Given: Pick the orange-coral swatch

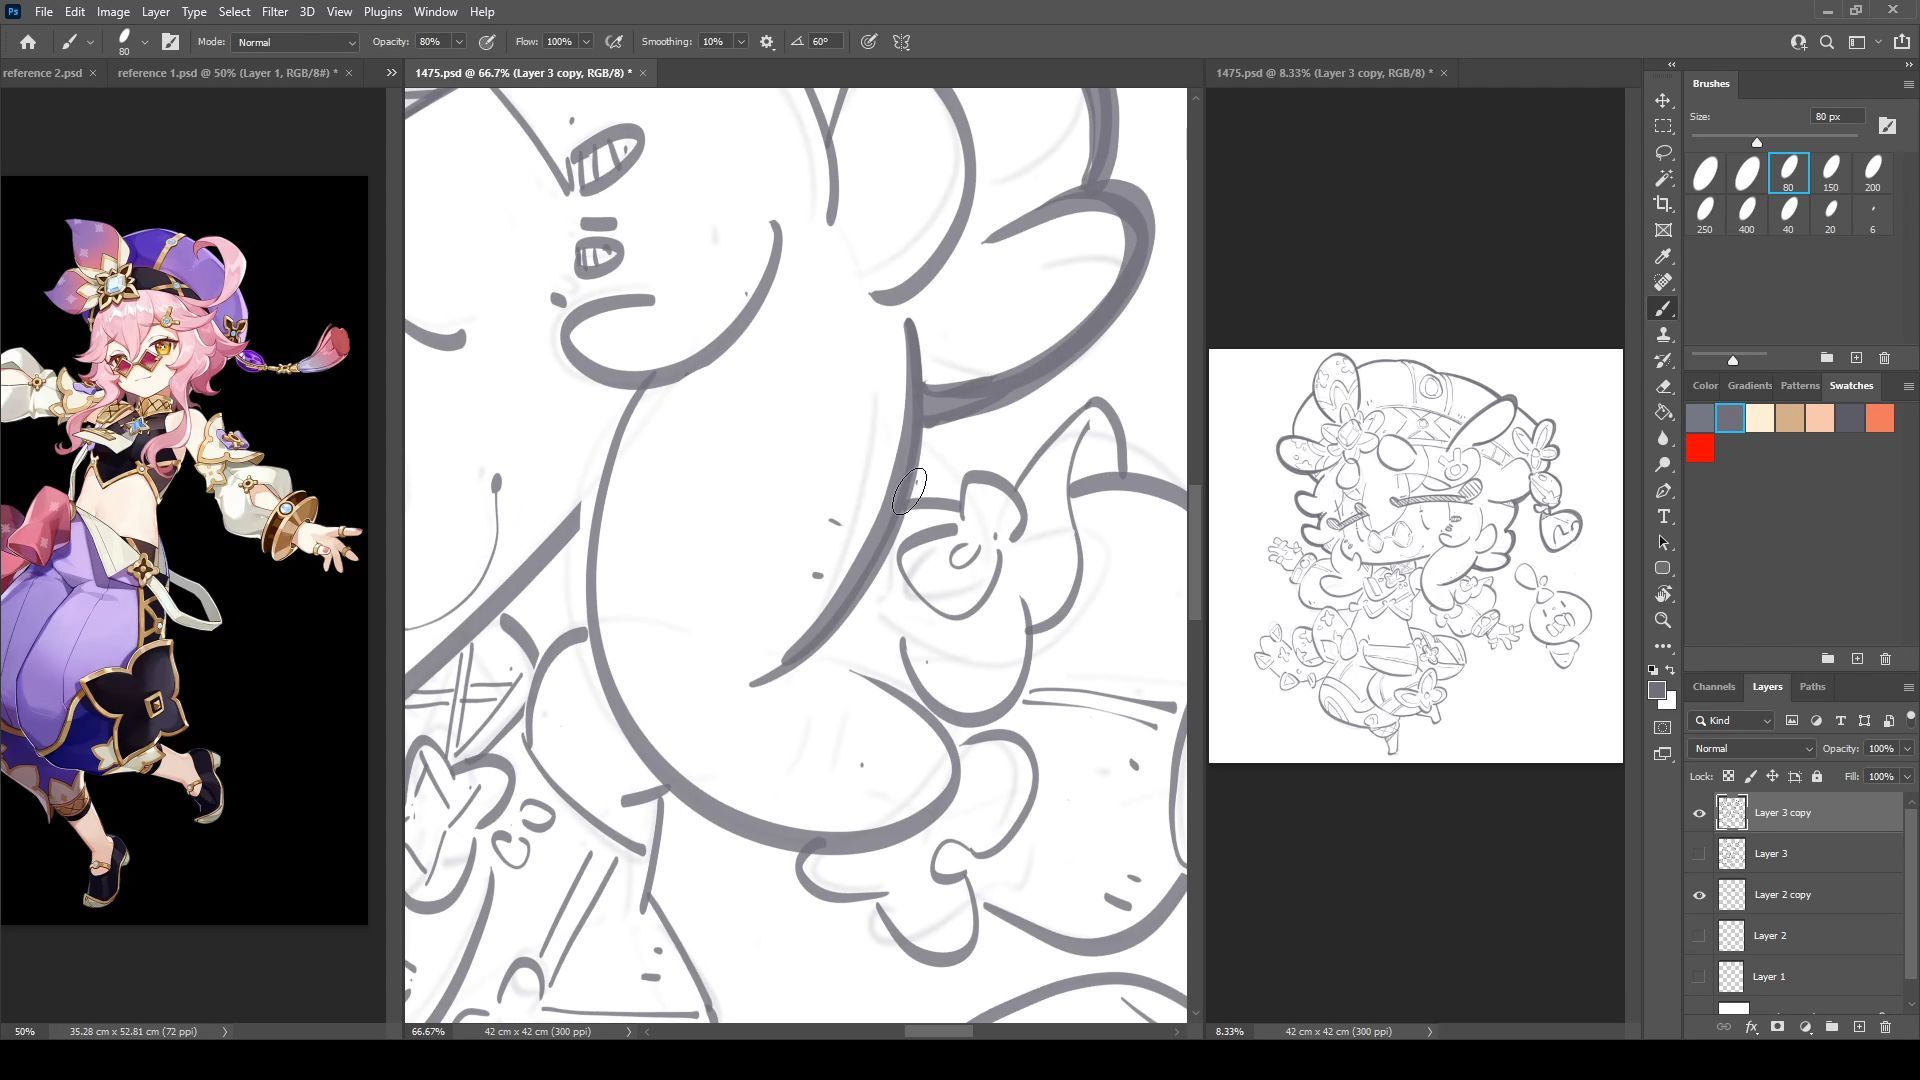Looking at the screenshot, I should pyautogui.click(x=1880, y=418).
